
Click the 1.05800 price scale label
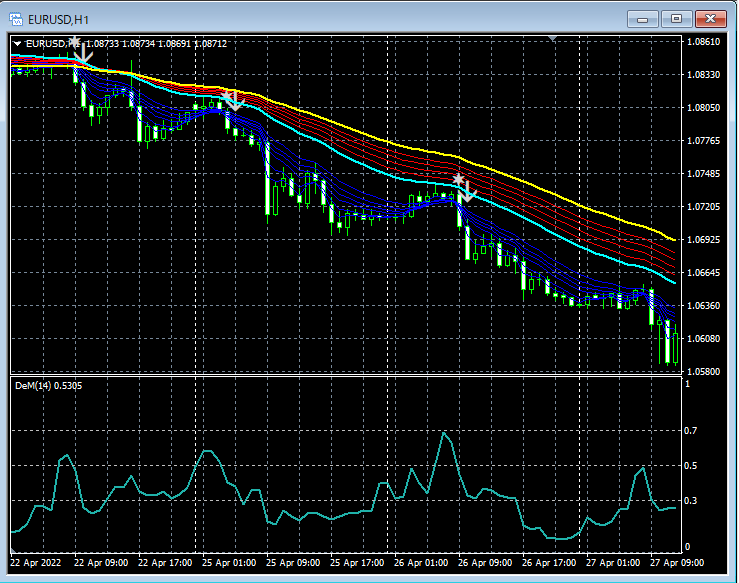tap(704, 371)
